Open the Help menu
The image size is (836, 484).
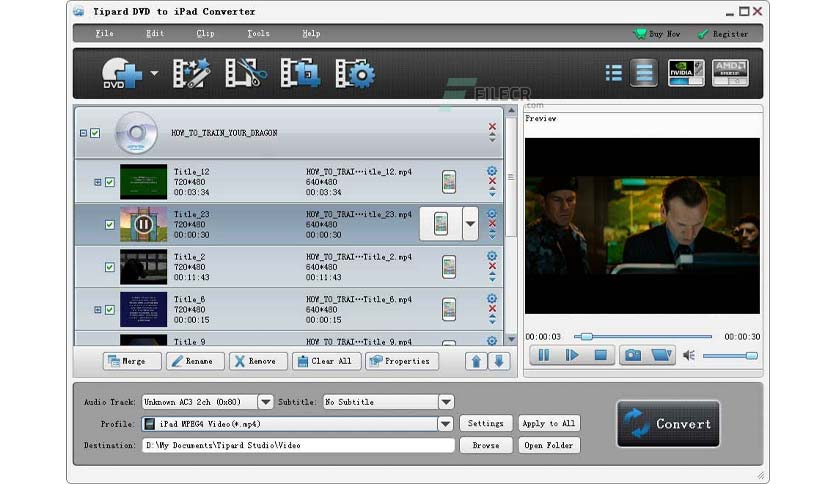[311, 33]
